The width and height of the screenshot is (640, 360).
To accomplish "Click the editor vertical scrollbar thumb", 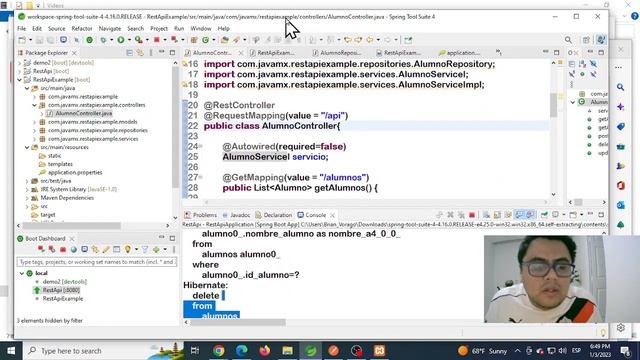I will click(553, 105).
